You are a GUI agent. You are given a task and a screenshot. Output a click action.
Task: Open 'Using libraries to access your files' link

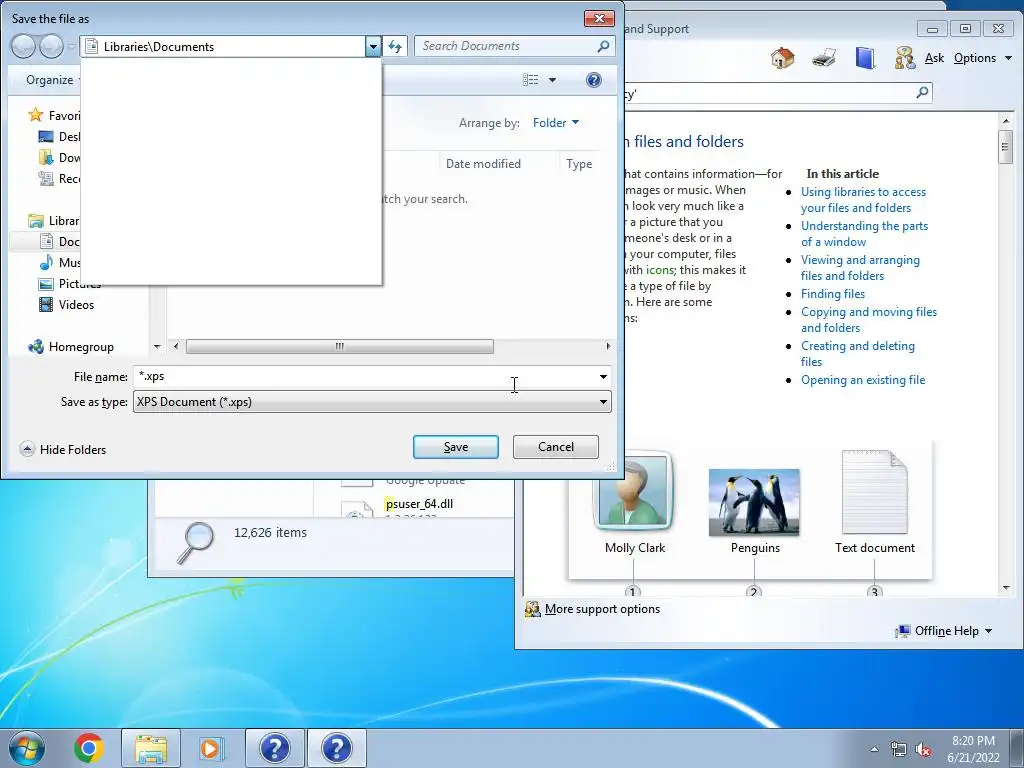point(863,200)
